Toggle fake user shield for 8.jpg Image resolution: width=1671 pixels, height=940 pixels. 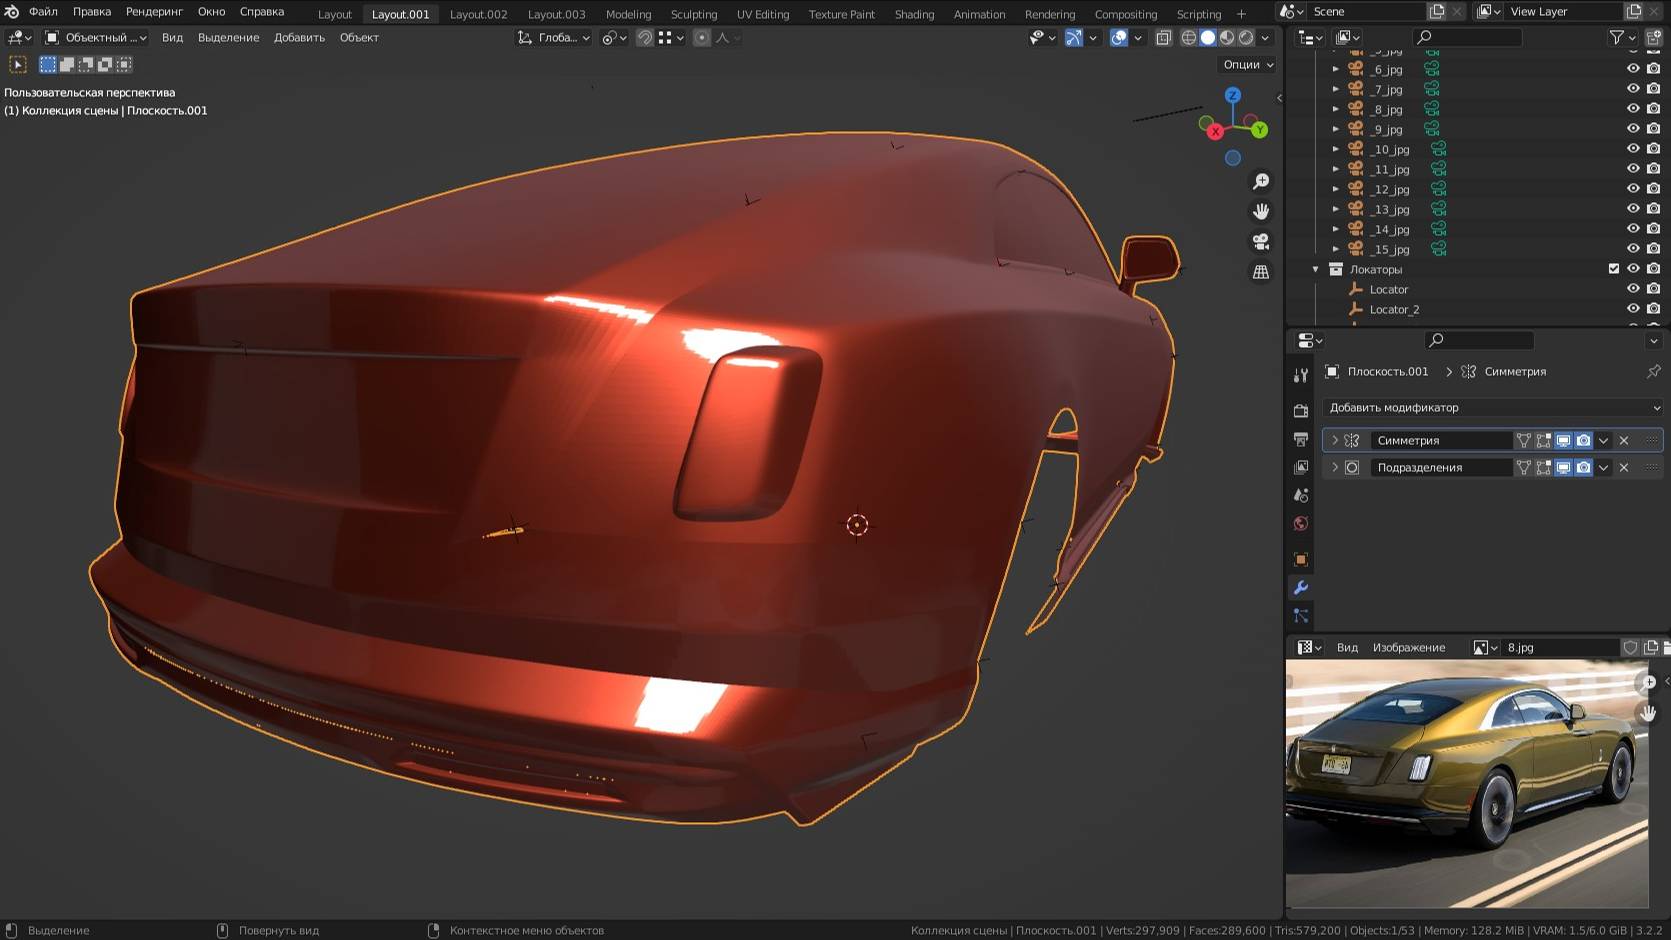1630,647
